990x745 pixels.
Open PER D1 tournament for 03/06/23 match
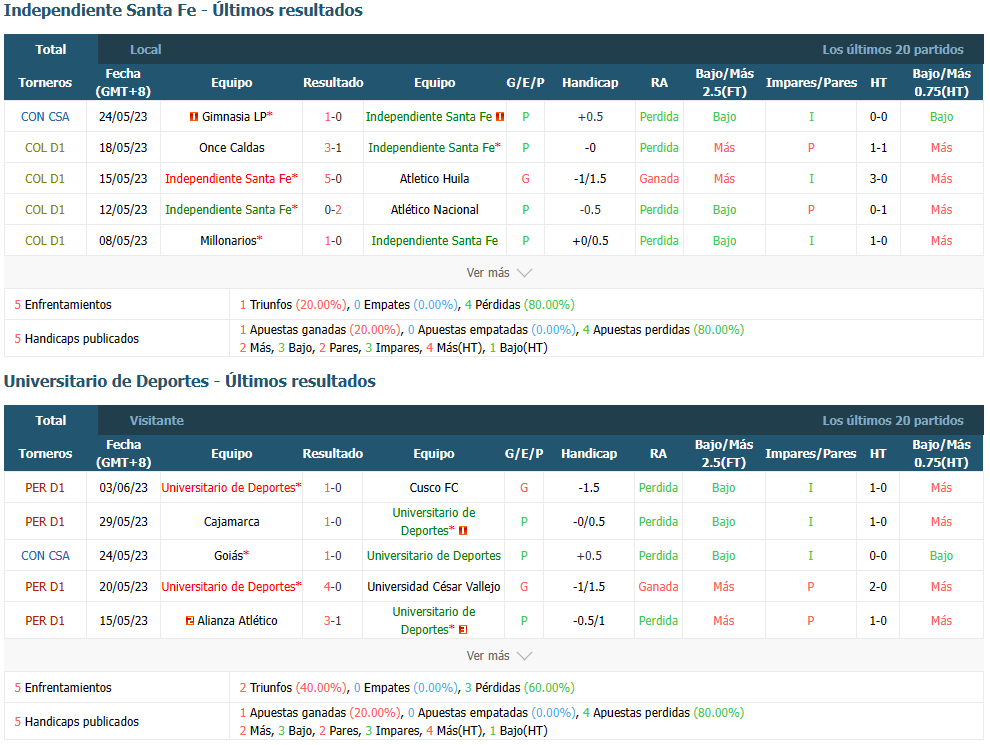(x=45, y=487)
